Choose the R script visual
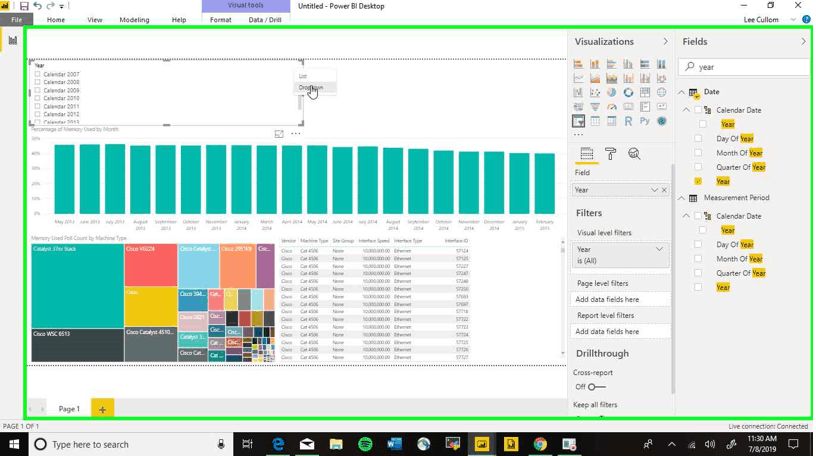This screenshot has width=816, height=457. (628, 121)
